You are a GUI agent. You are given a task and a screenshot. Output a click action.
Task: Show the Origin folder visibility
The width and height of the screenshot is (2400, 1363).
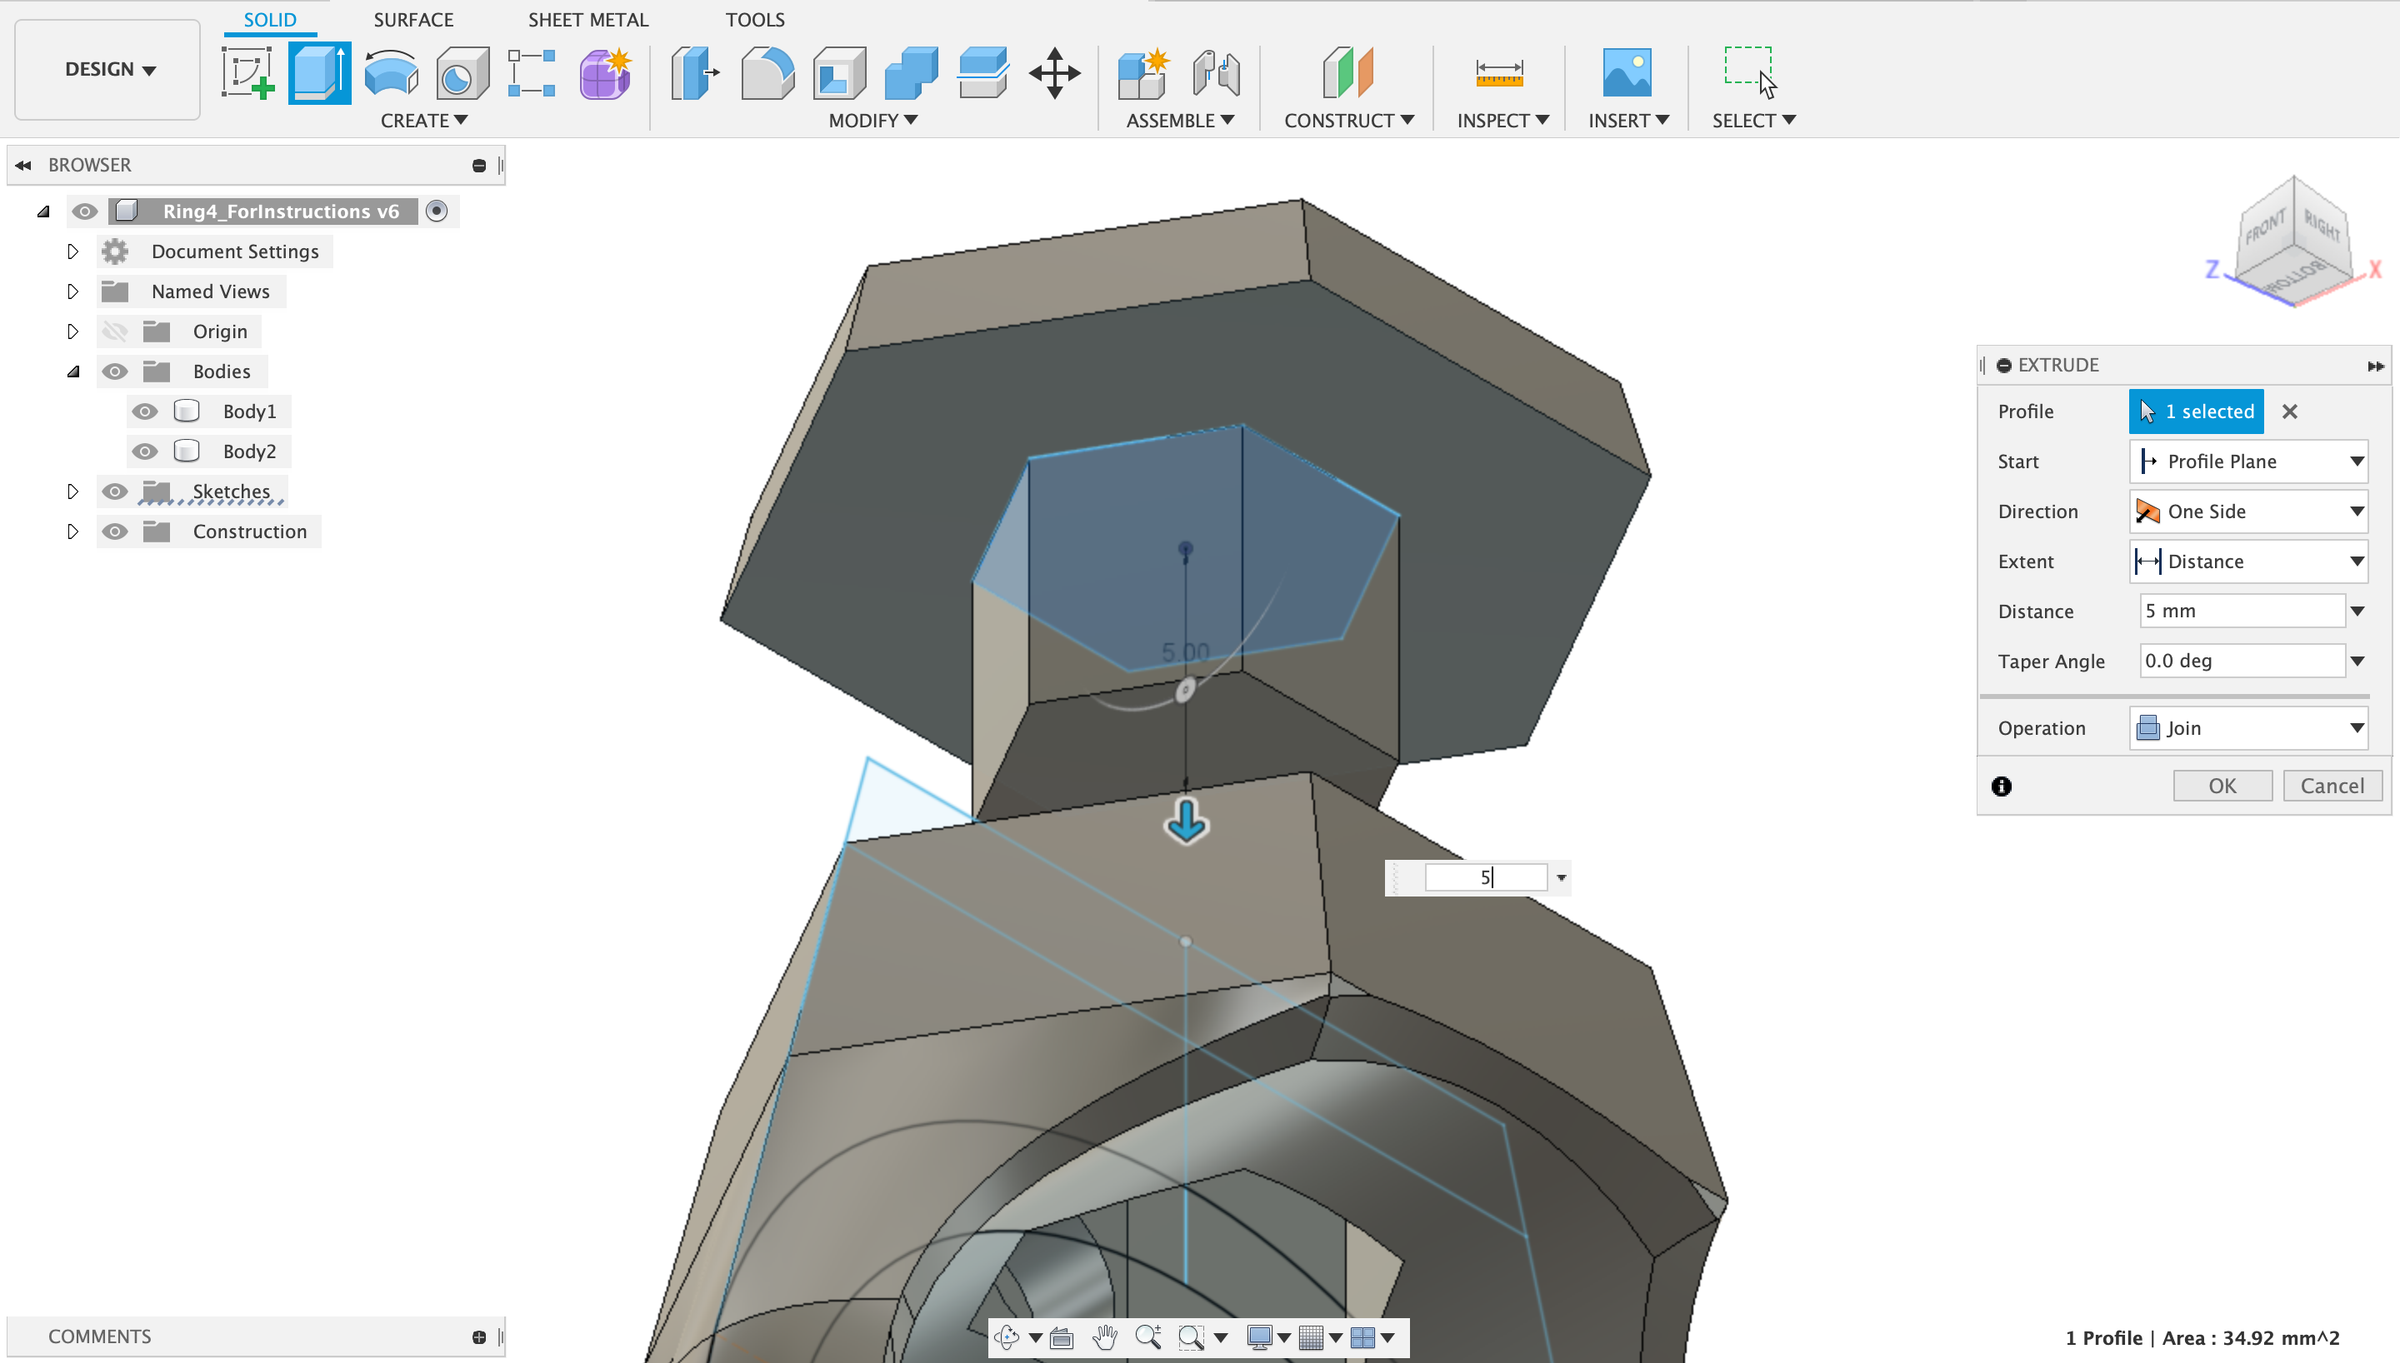click(x=115, y=331)
